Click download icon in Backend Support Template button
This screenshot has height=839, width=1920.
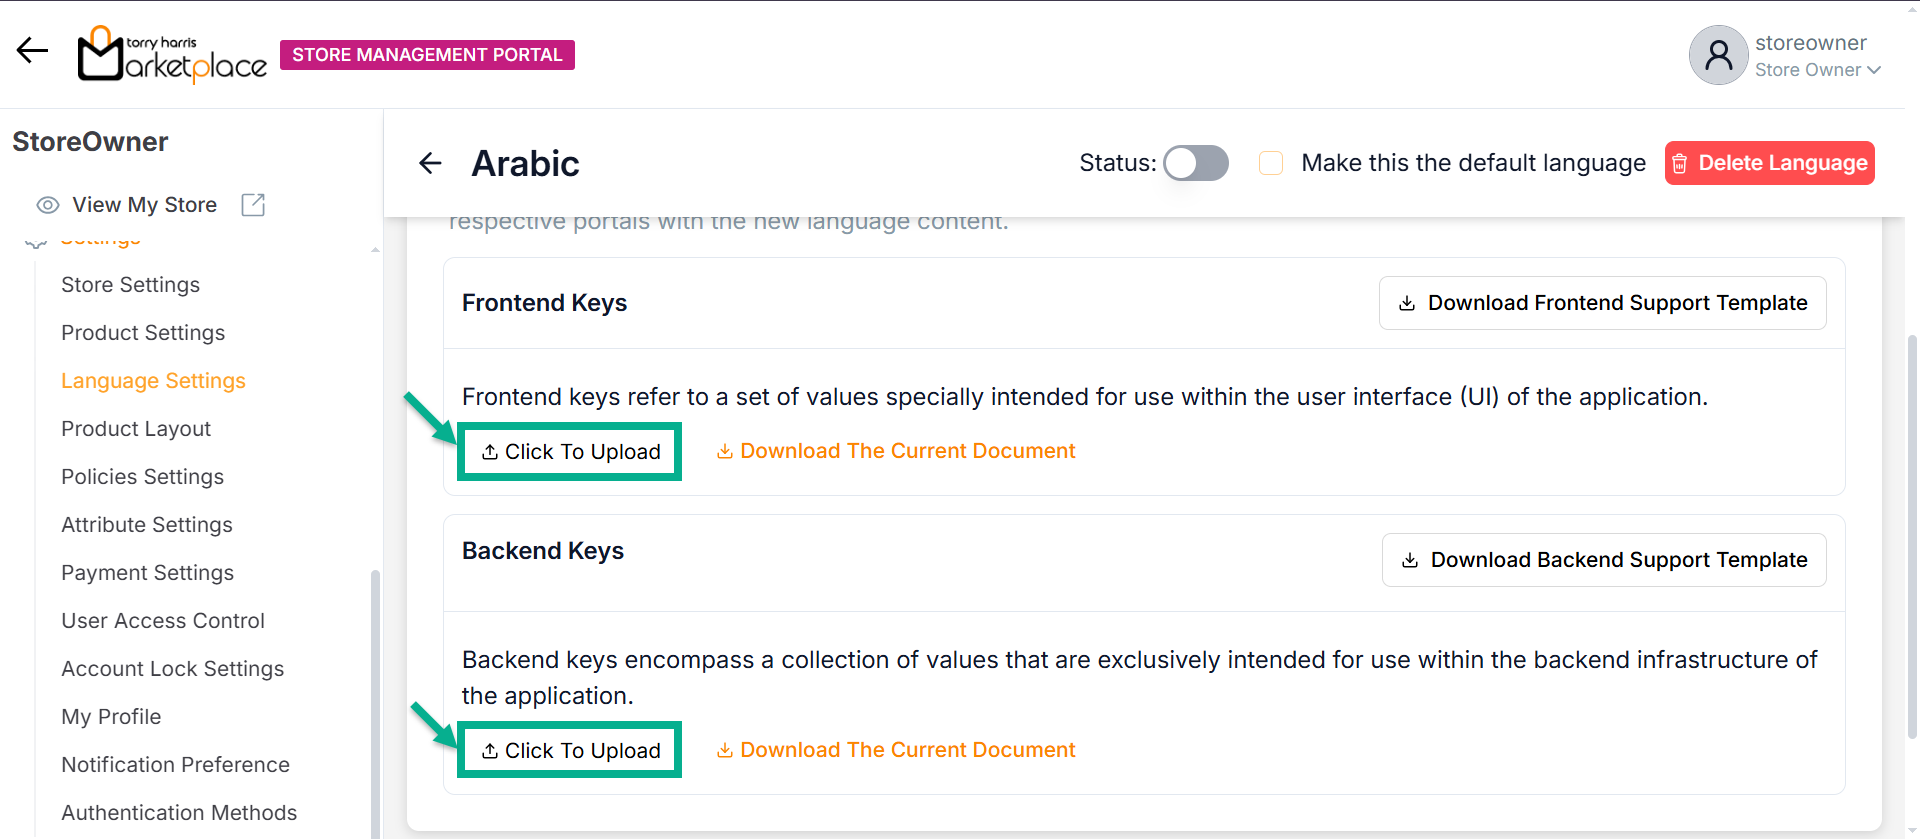coord(1410,560)
